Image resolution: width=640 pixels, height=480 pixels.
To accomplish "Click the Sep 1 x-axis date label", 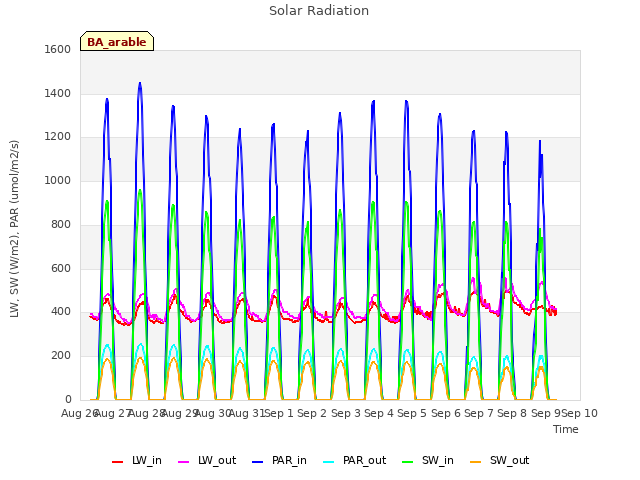I will [279, 413].
